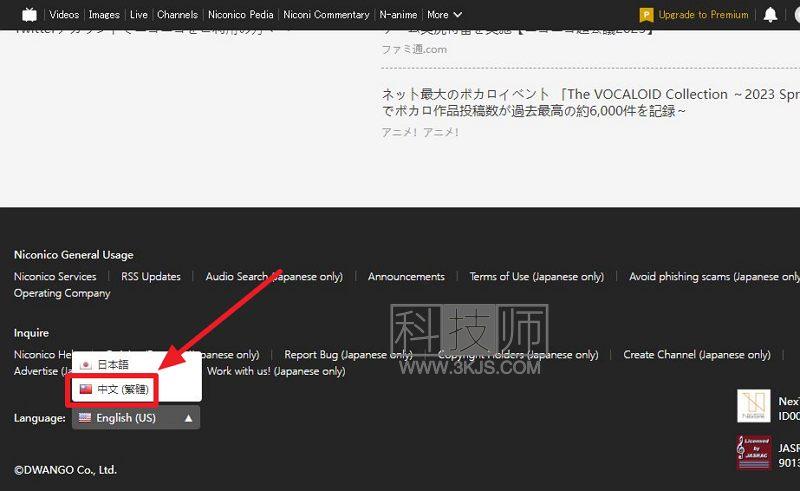The width and height of the screenshot is (800, 491).
Task: Open Audio Search (Japanese only) link
Action: (x=274, y=277)
